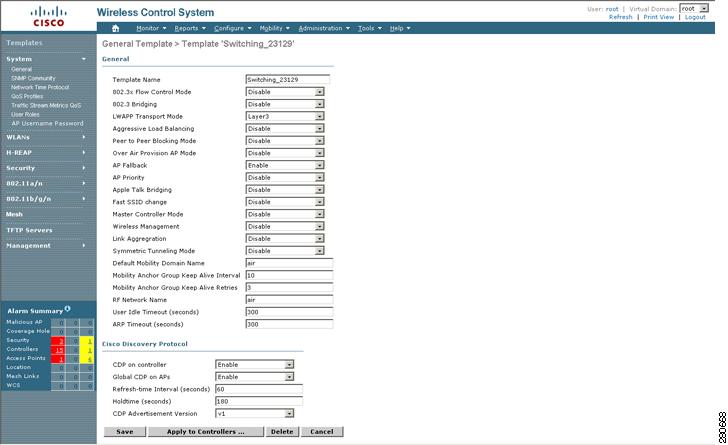Click Refresh-time Interval field

tap(259, 389)
